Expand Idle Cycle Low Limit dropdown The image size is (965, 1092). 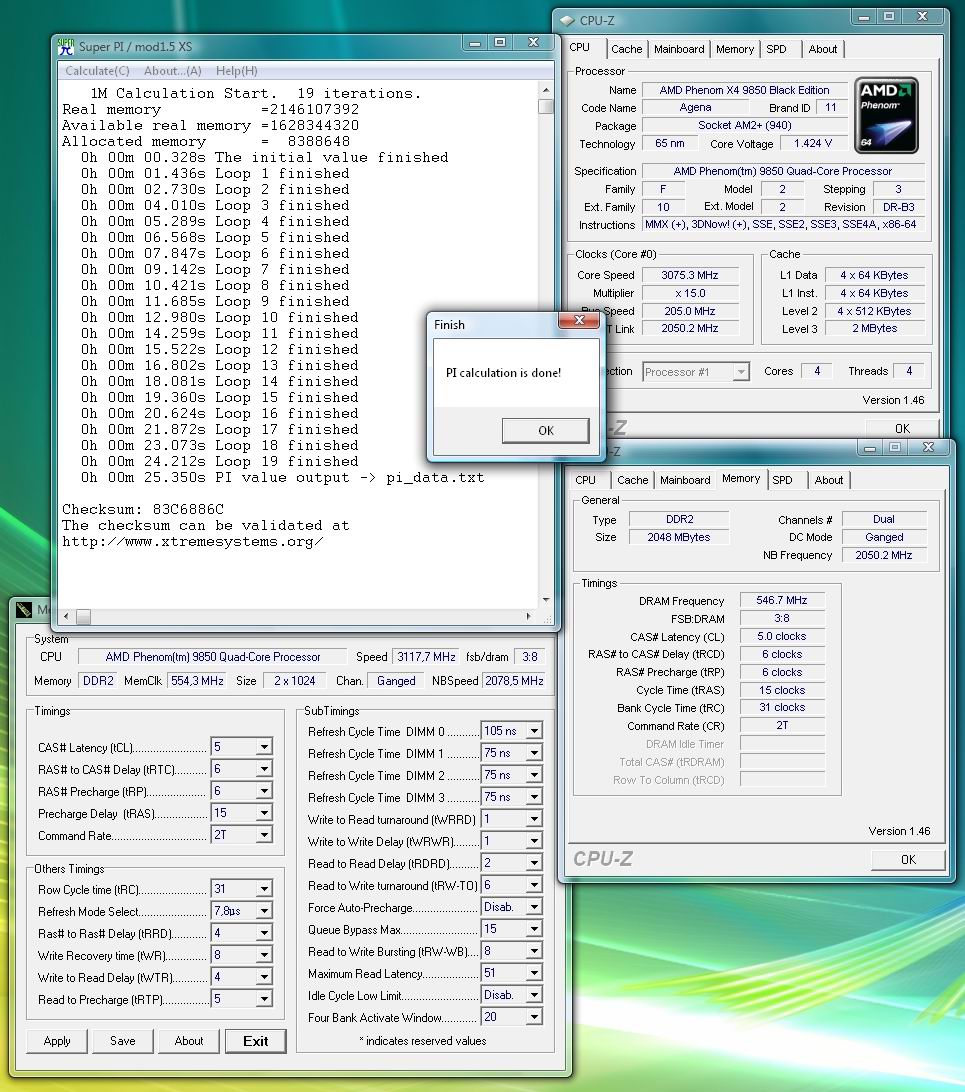click(534, 995)
